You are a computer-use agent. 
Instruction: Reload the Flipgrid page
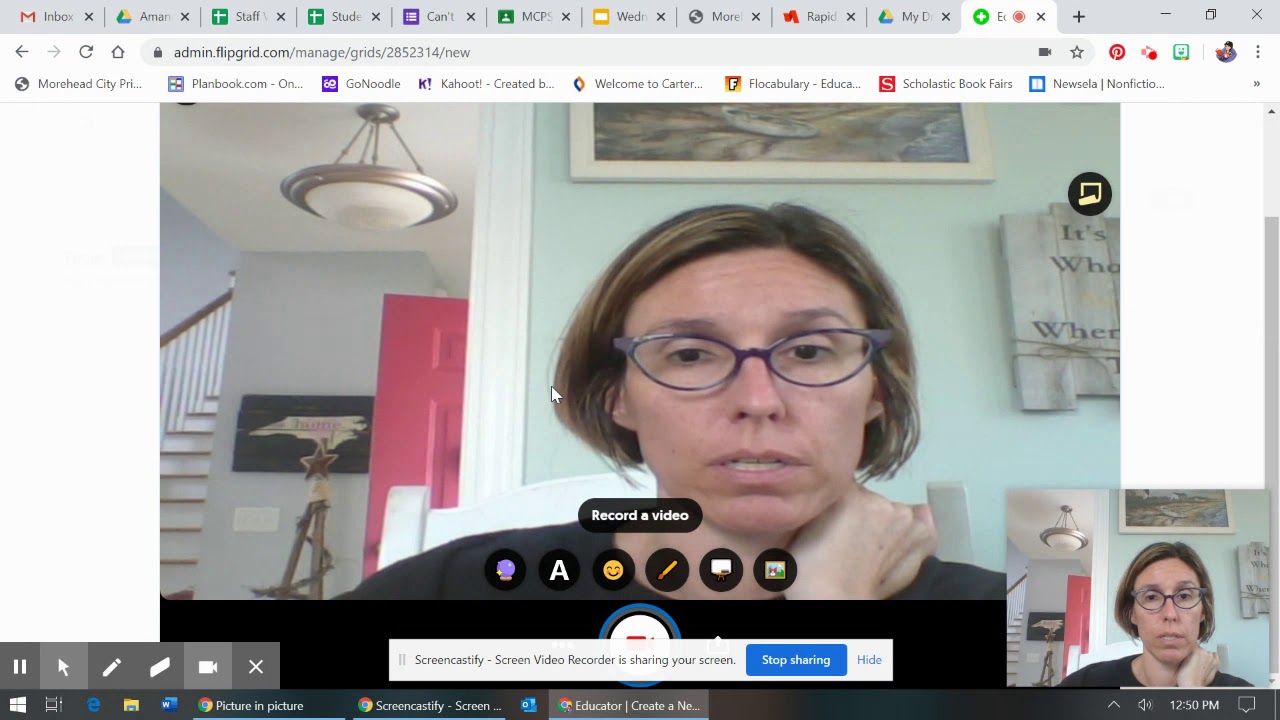86,52
